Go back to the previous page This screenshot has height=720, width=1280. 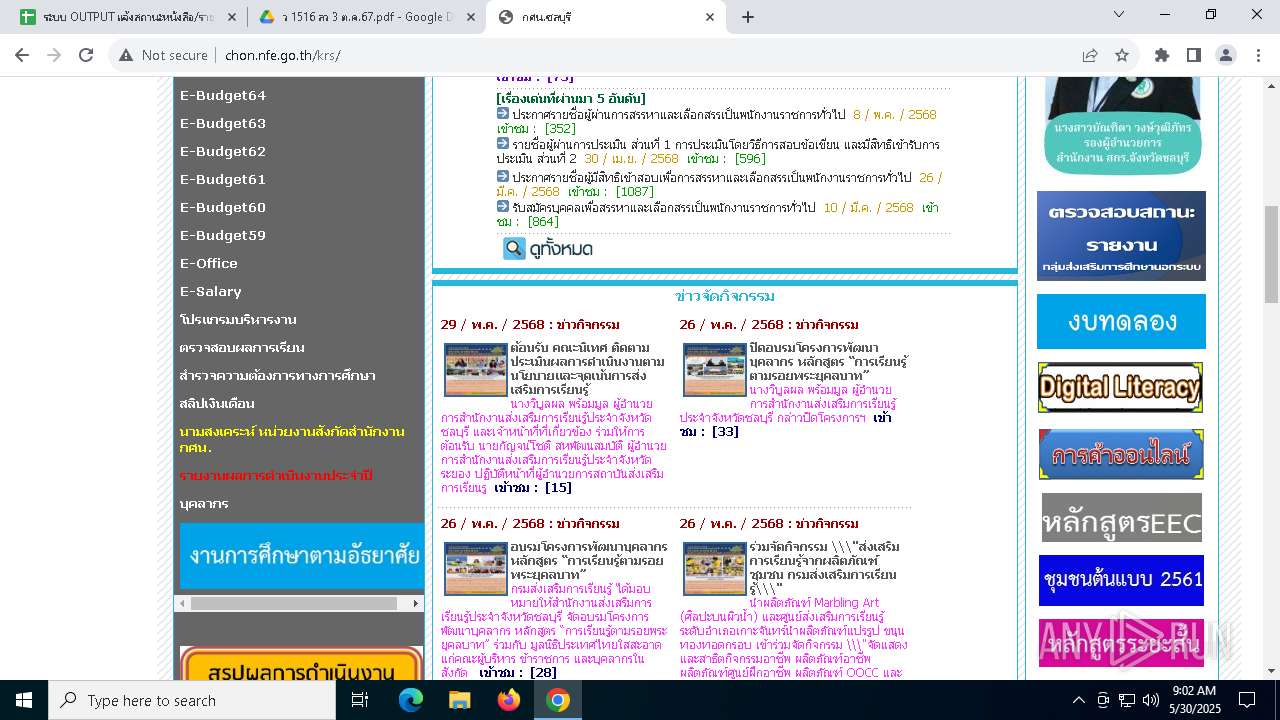(22, 55)
